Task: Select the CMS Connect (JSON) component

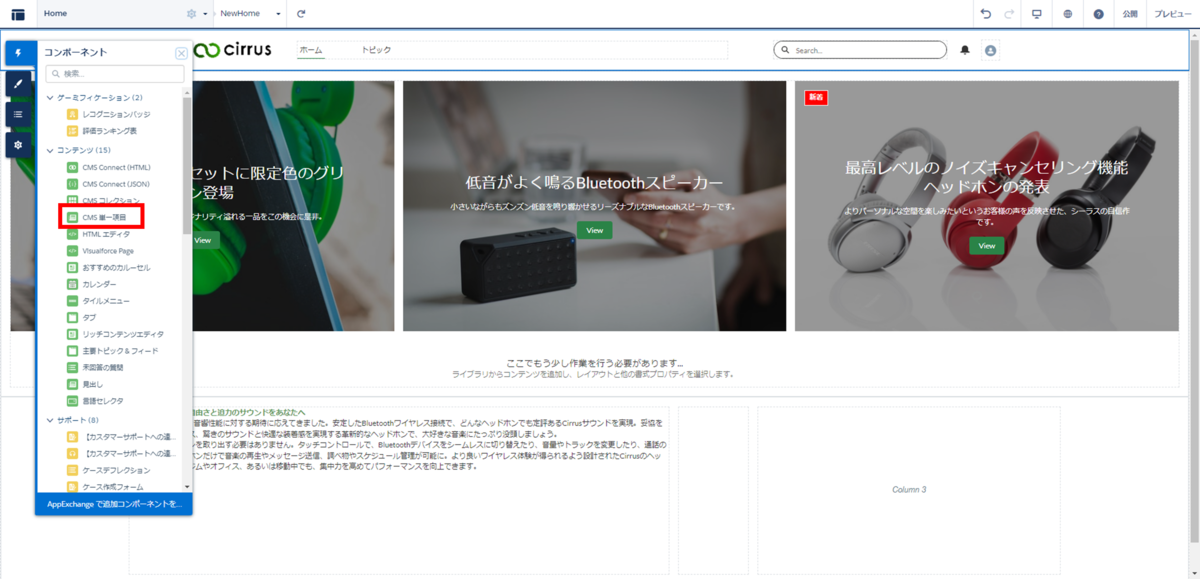Action: click(108, 184)
